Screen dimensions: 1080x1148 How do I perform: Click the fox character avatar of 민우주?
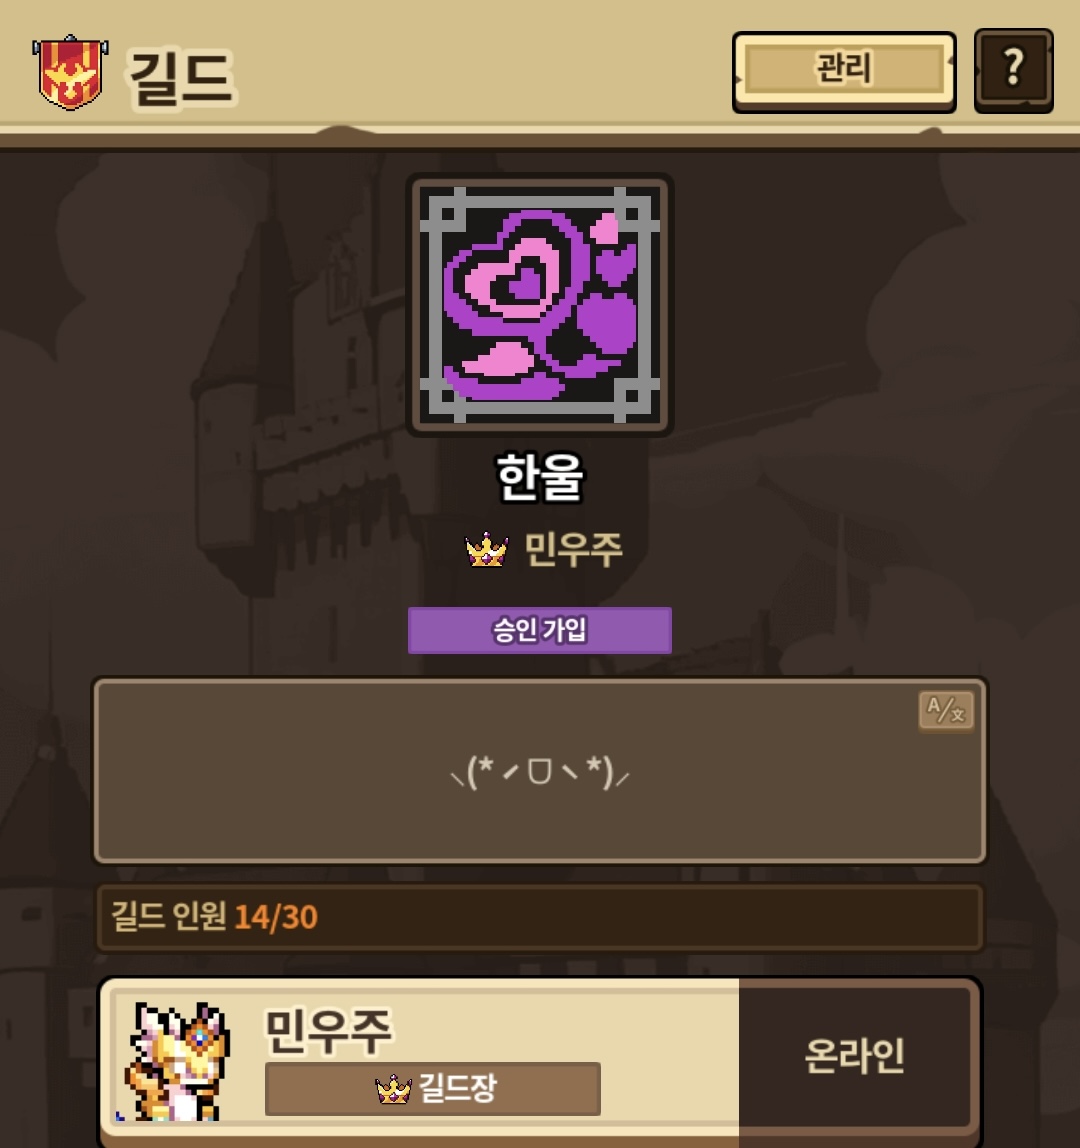tap(176, 1061)
